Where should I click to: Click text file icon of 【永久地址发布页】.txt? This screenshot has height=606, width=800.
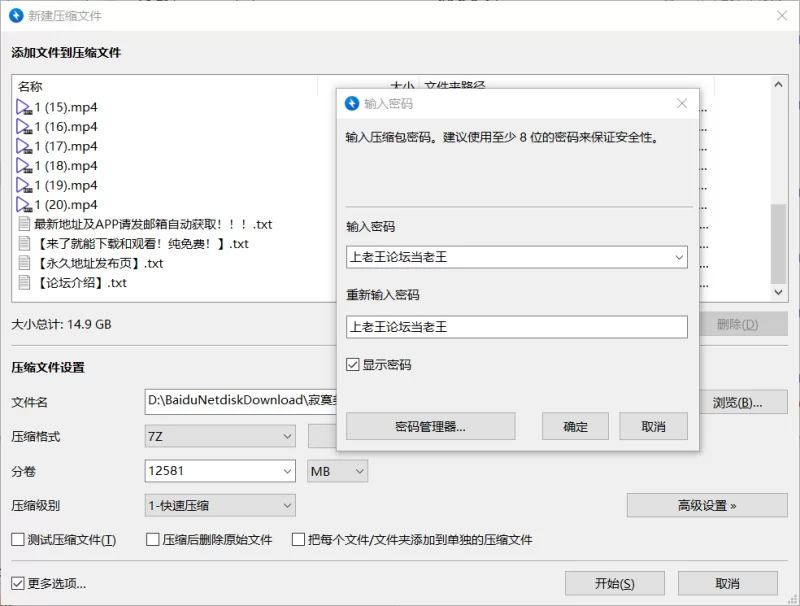pyautogui.click(x=24, y=263)
